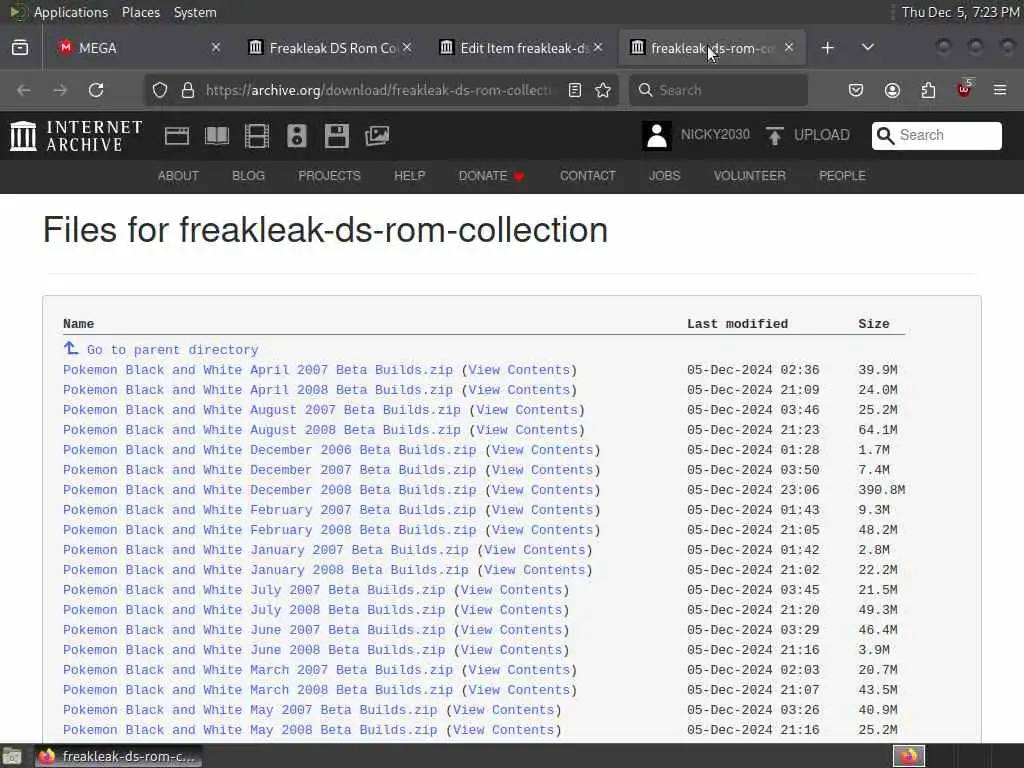Download May 2008 Beta Builds.zip

[250, 729]
